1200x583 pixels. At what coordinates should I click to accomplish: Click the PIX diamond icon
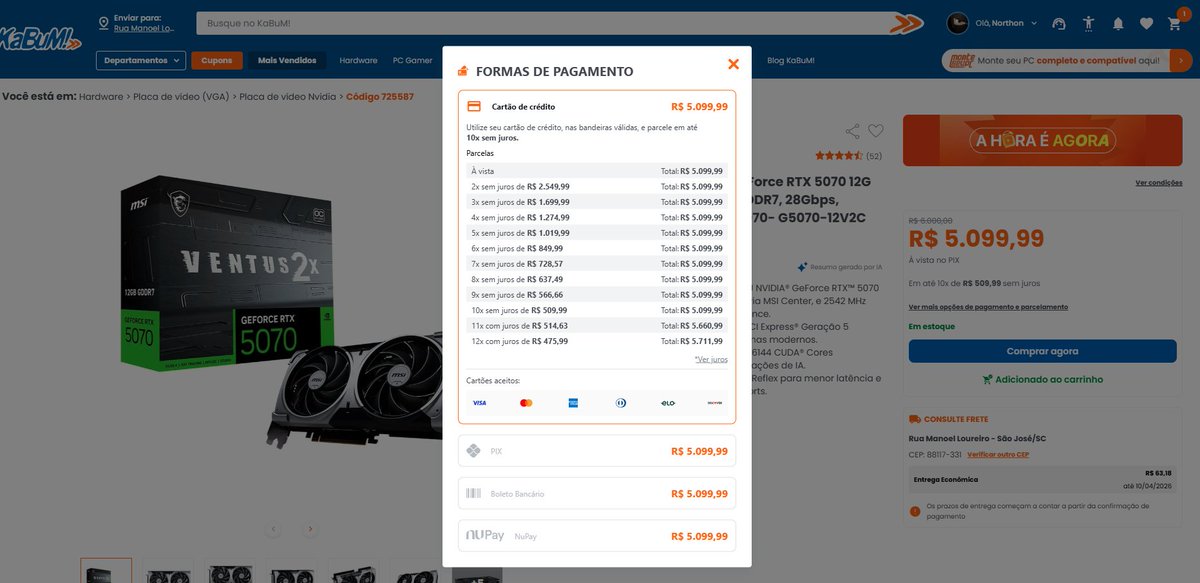[474, 451]
